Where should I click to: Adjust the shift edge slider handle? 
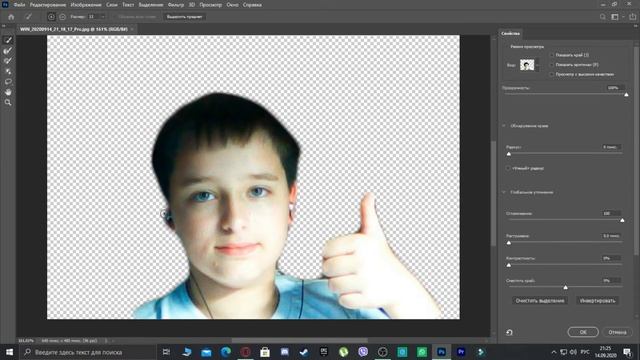pyautogui.click(x=565, y=288)
